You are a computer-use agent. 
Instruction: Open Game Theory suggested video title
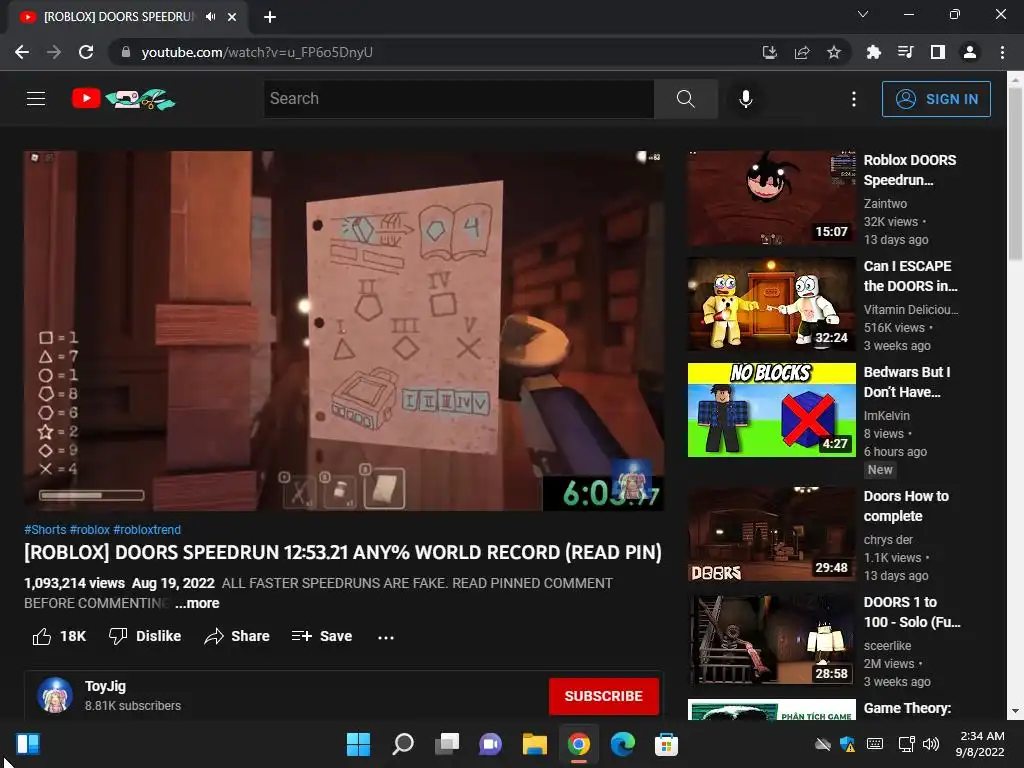point(907,708)
